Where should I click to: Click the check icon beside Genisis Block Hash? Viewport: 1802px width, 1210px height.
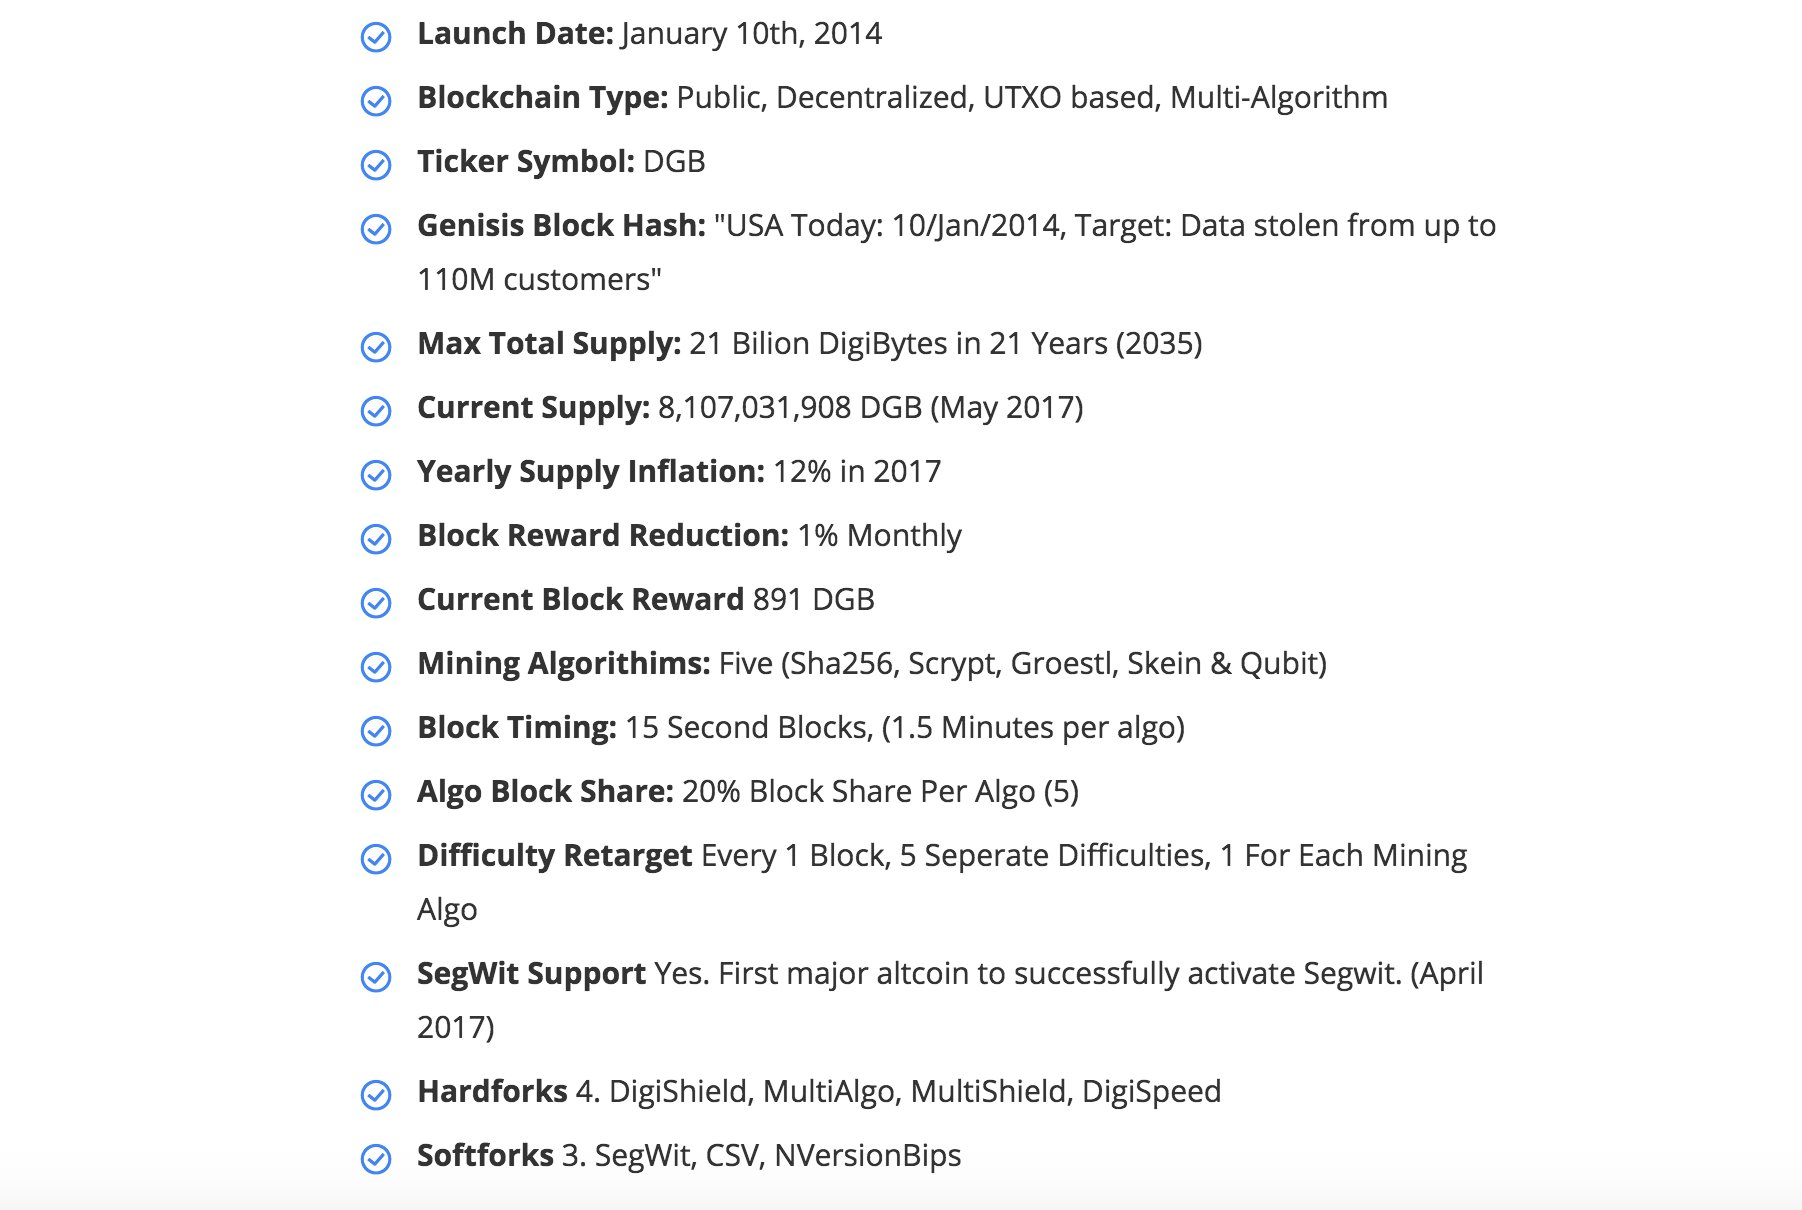pyautogui.click(x=376, y=229)
